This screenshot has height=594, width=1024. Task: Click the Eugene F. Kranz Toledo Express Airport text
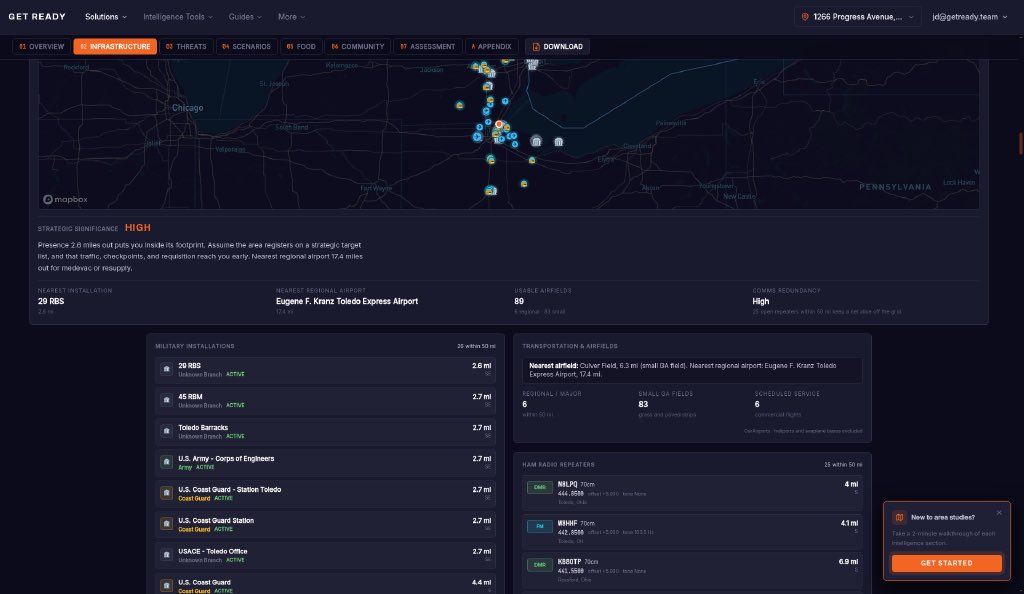pyautogui.click(x=347, y=302)
